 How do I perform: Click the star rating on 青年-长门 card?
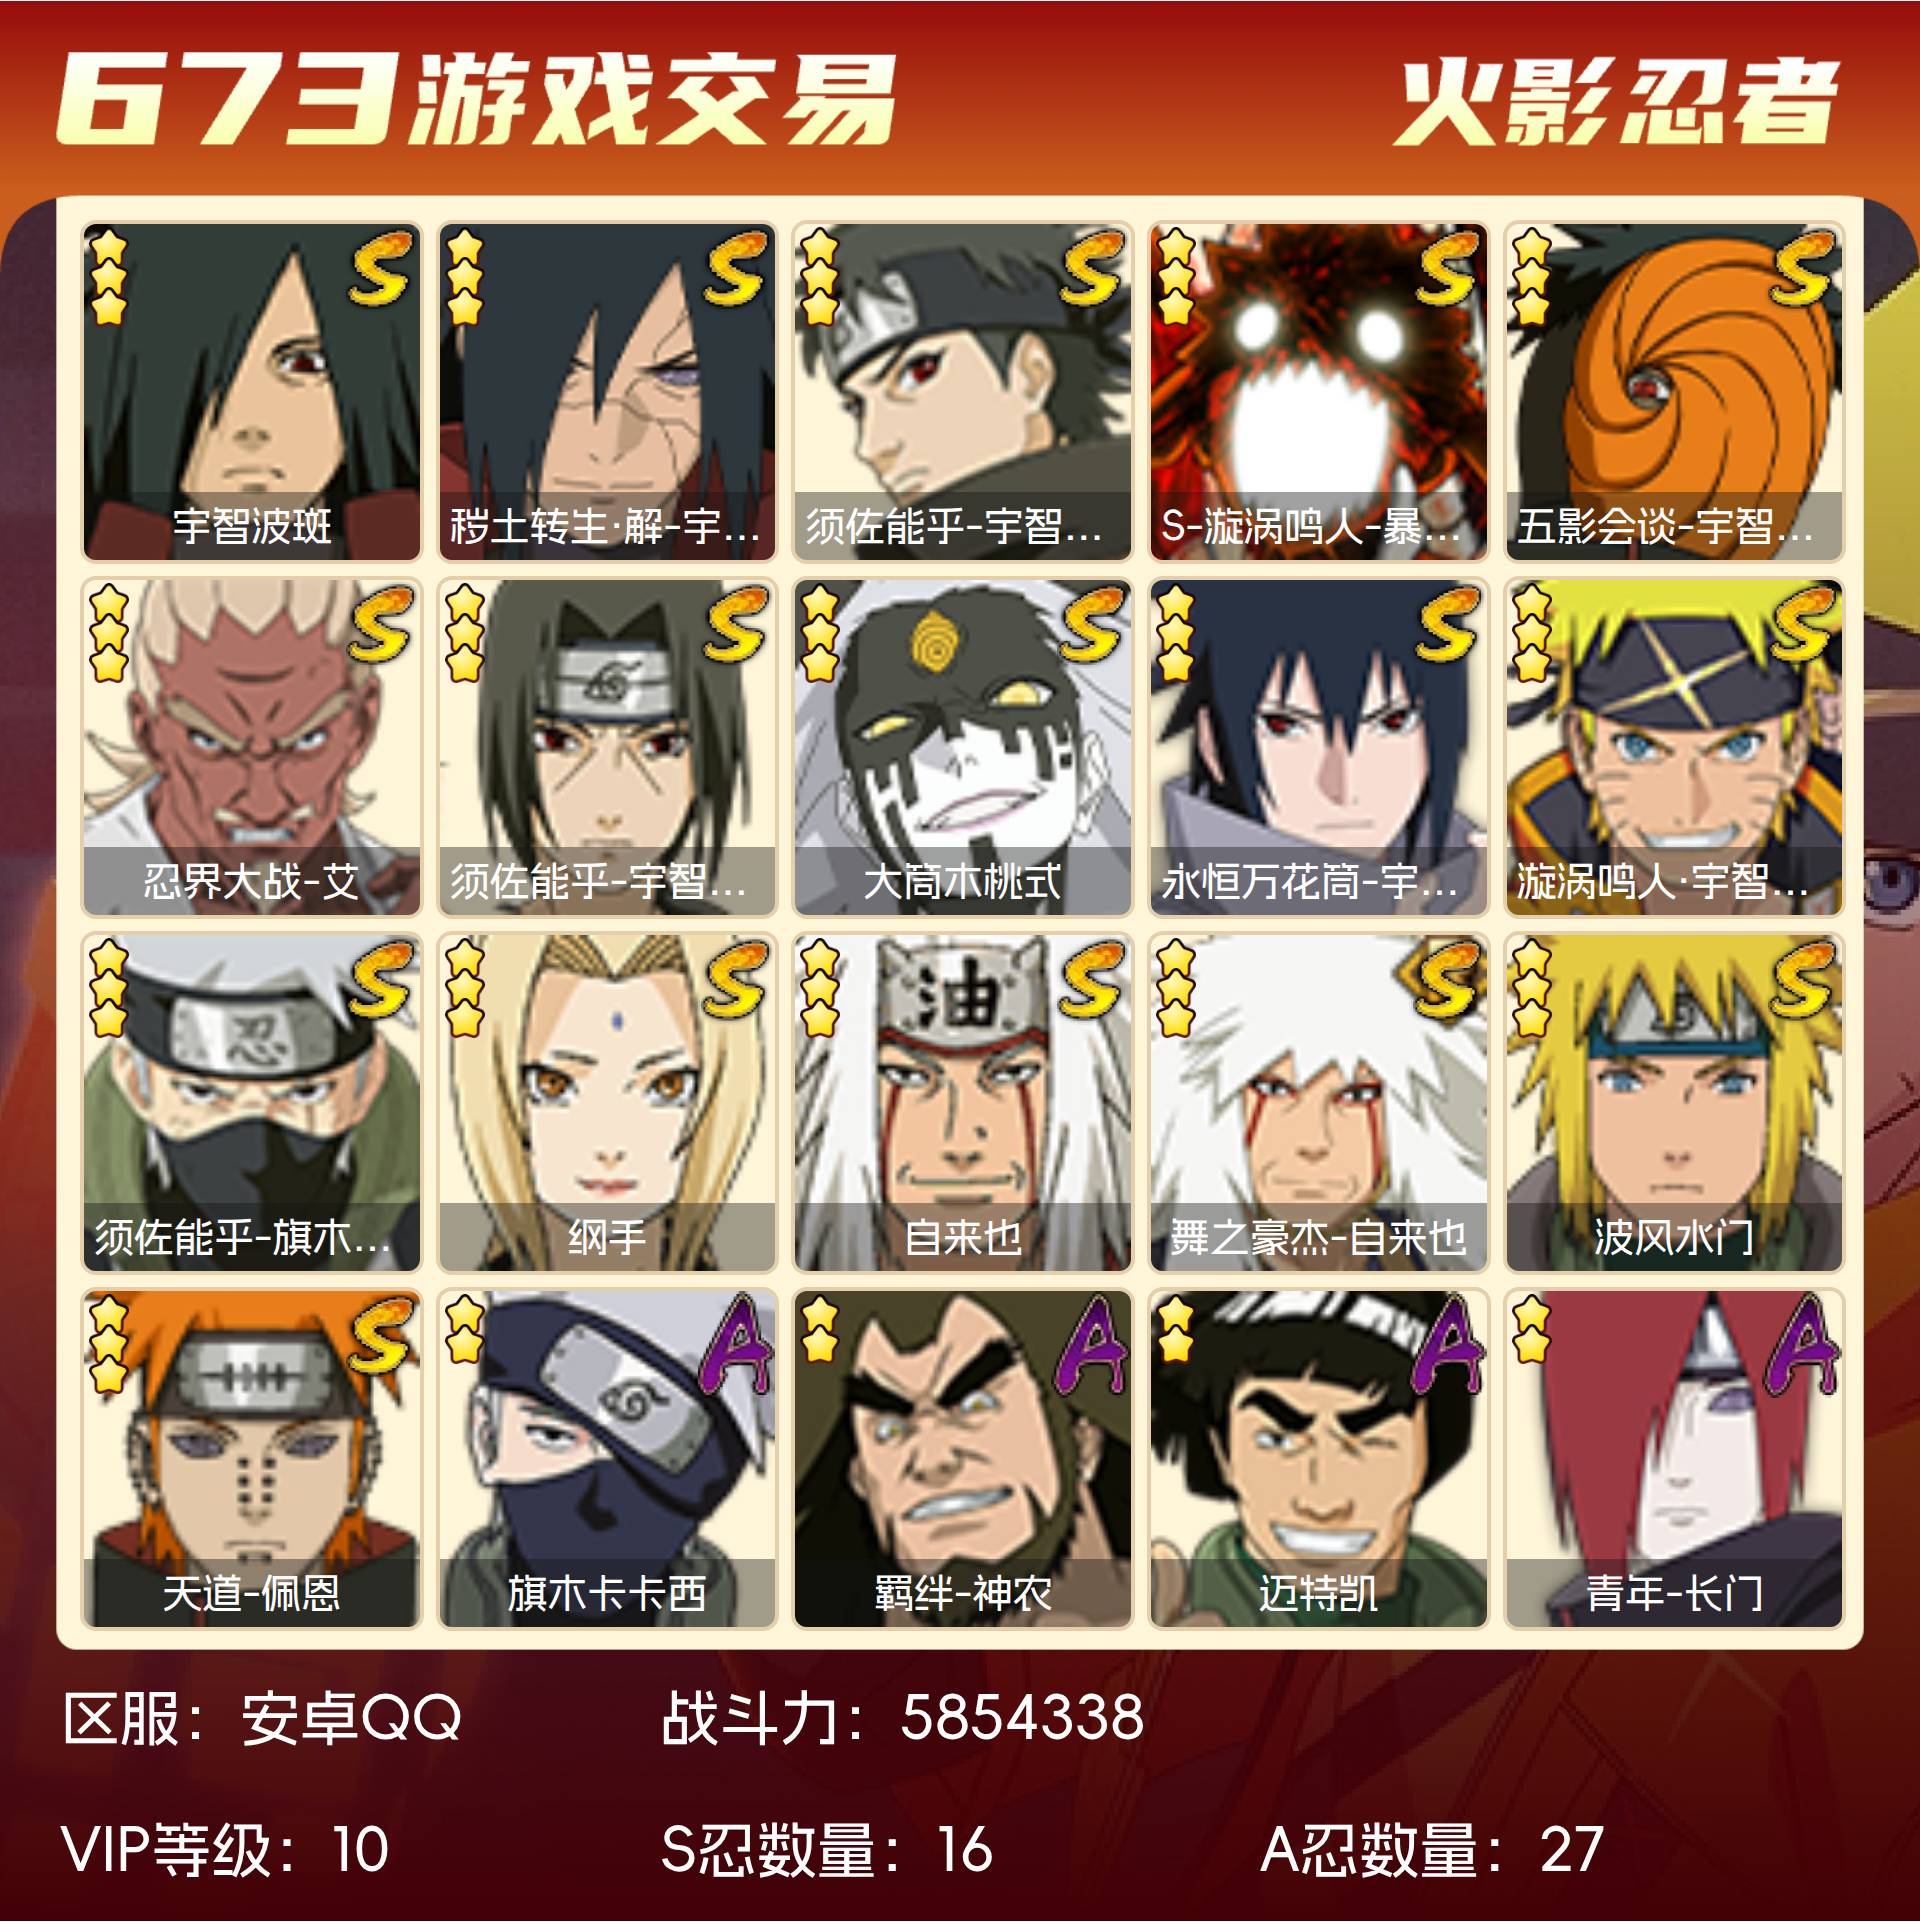click(1531, 1330)
